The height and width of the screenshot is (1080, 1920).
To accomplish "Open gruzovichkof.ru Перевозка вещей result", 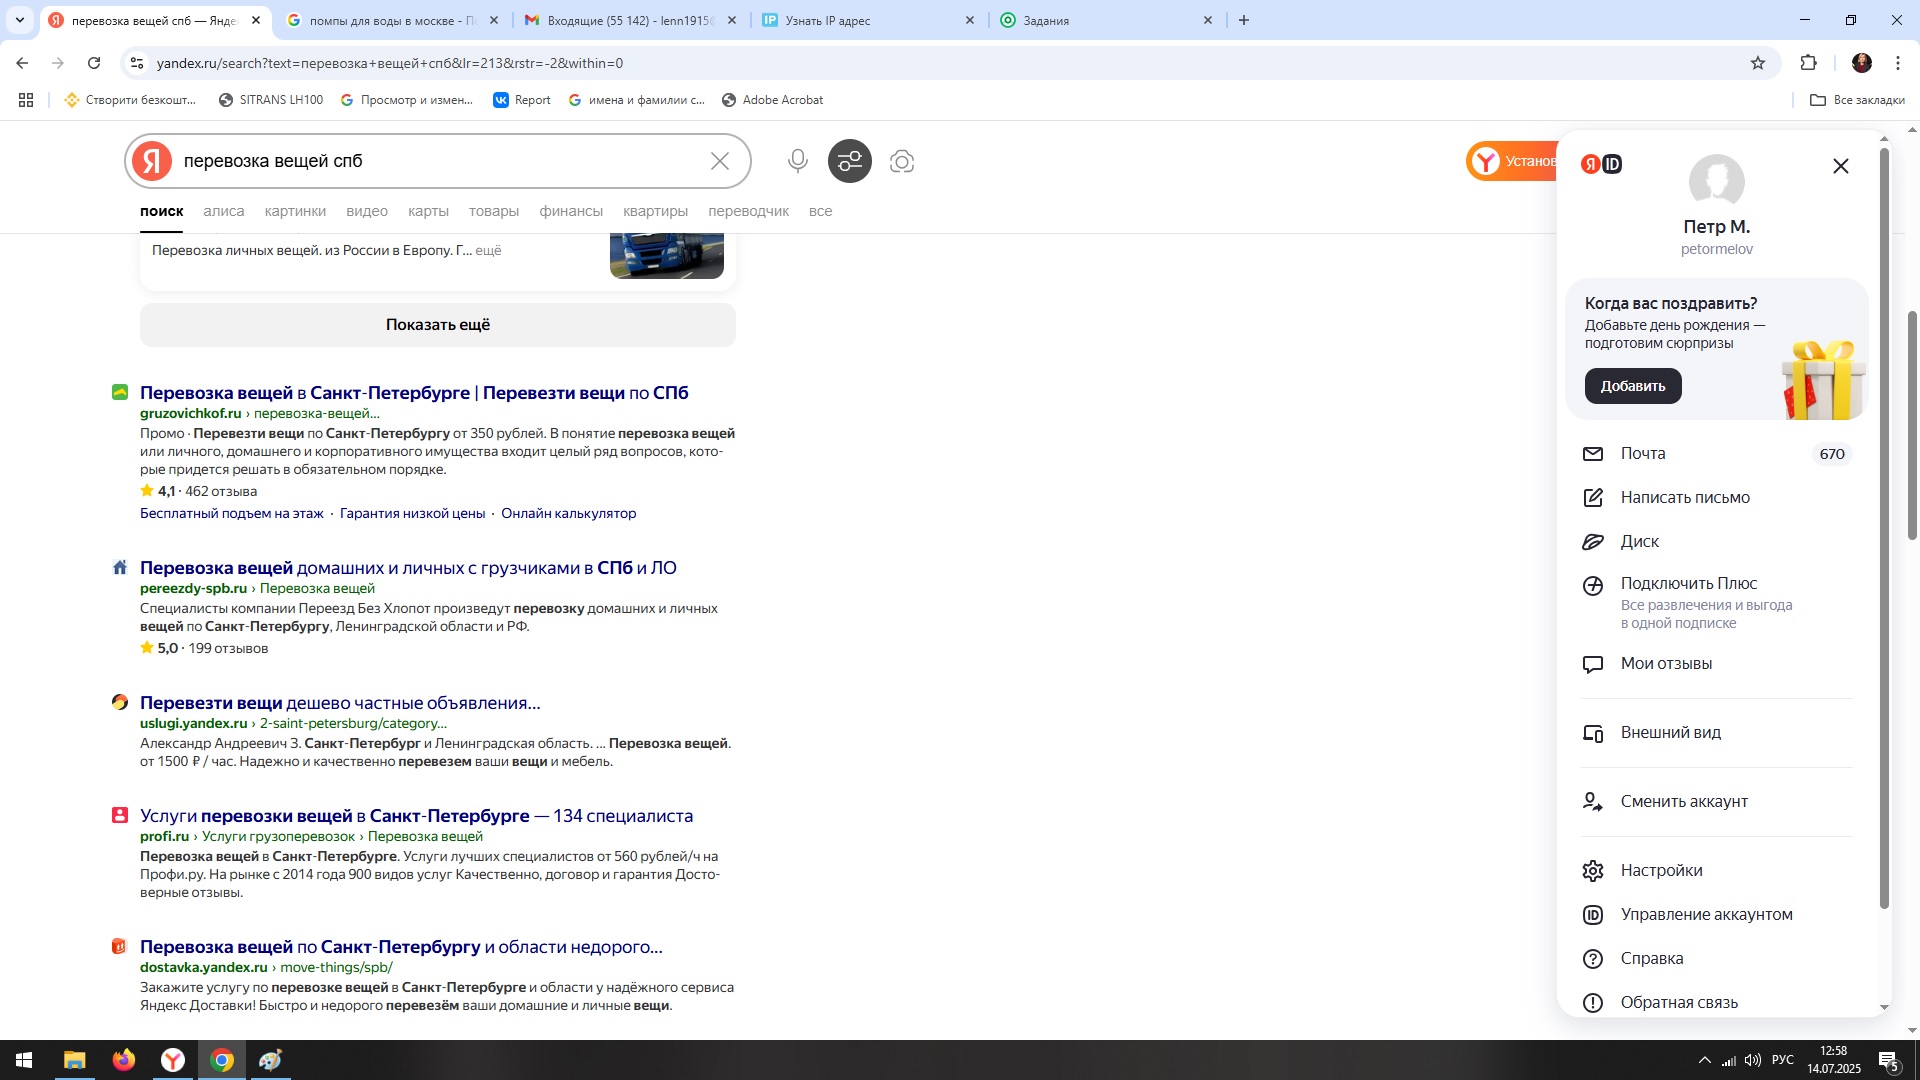I will tap(414, 393).
